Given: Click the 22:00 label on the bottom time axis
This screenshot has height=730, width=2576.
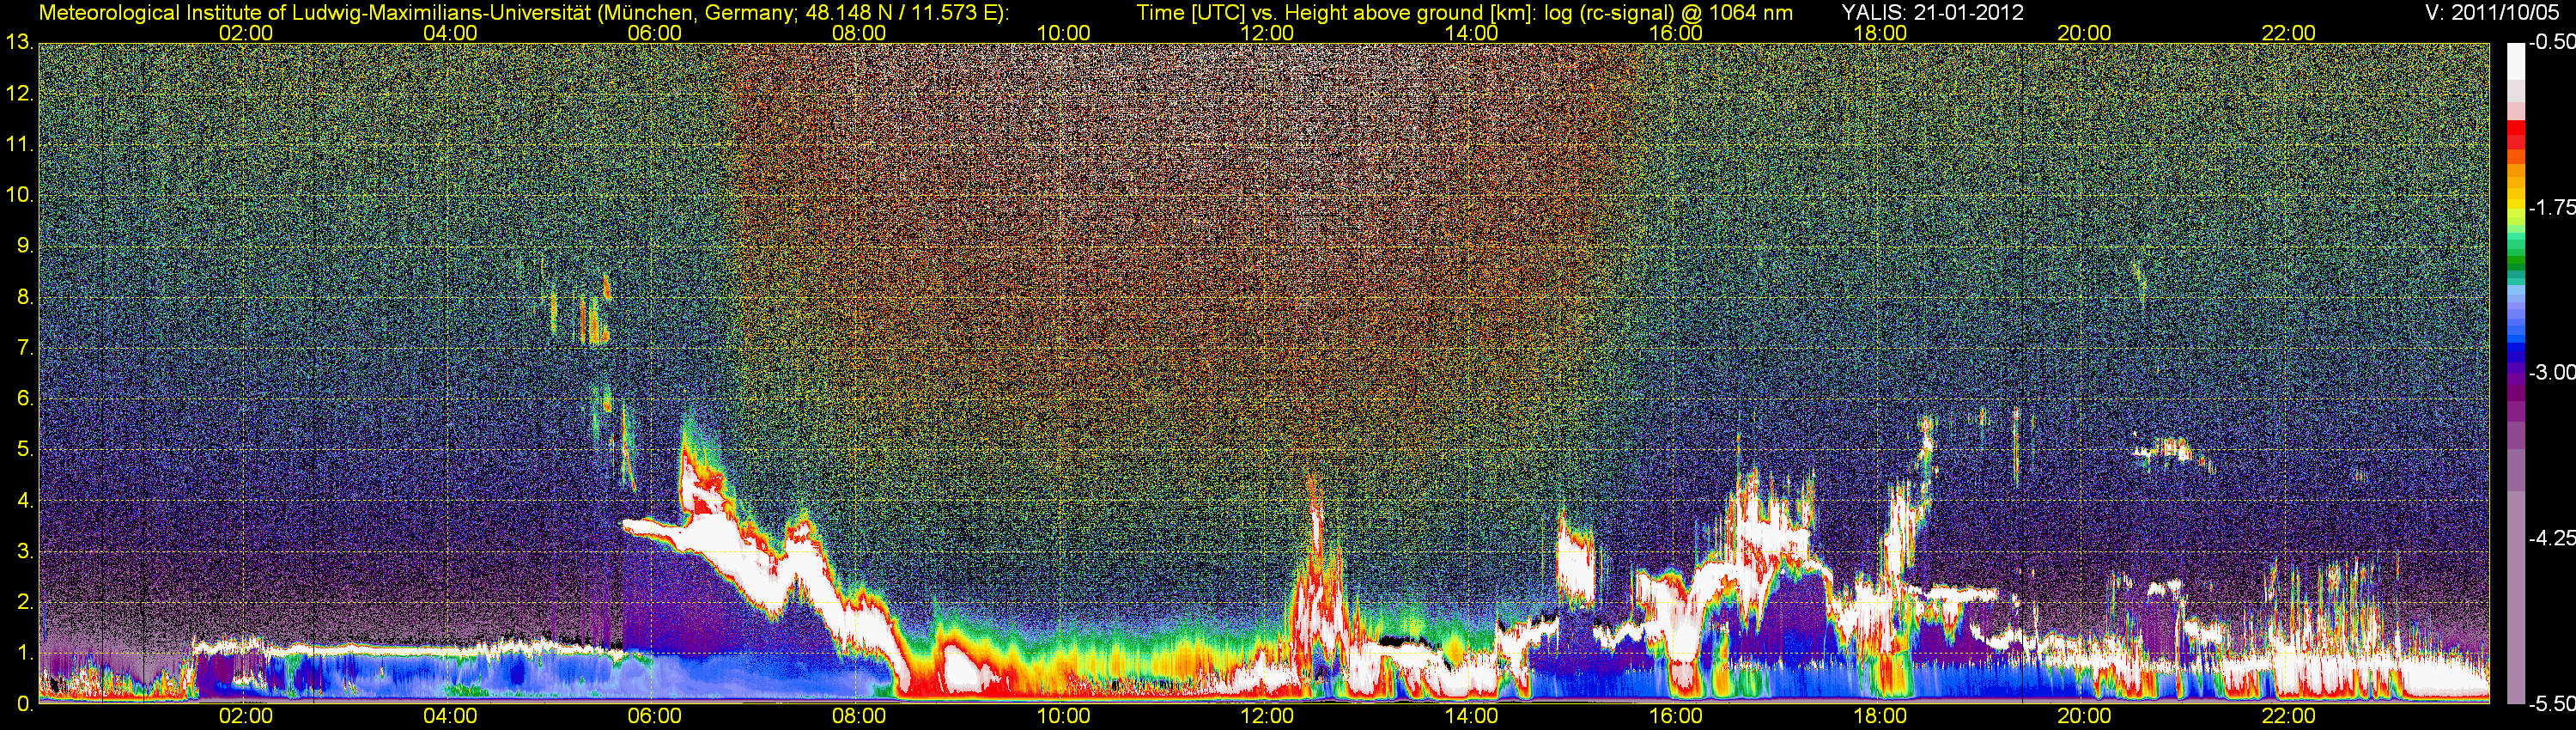Looking at the screenshot, I should click(2289, 716).
